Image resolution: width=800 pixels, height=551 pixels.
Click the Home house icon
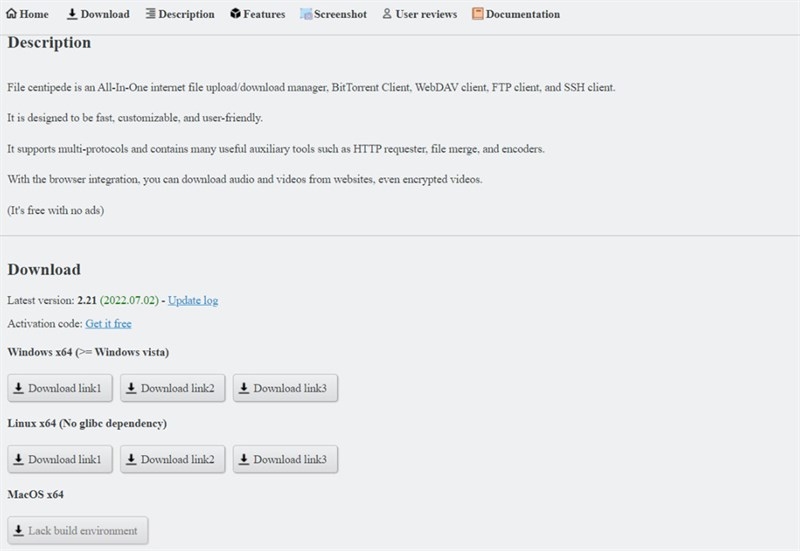(11, 14)
